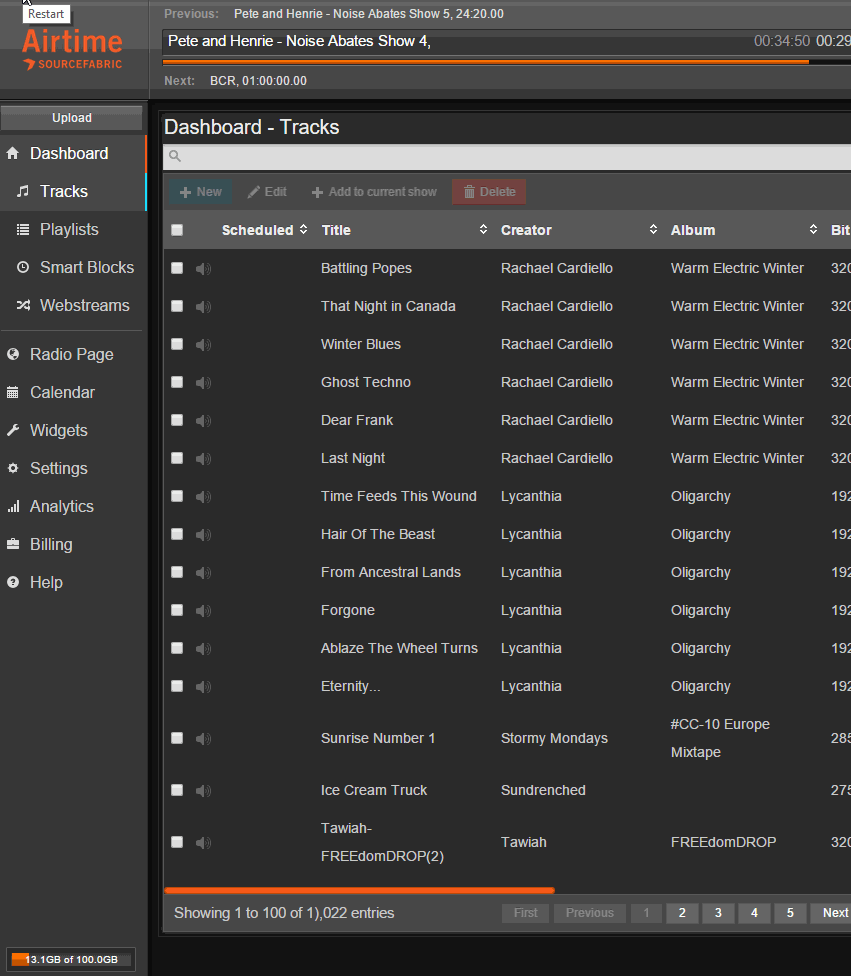Preview Ice Cream Truck speaker icon
This screenshot has width=851, height=976.
203,791
